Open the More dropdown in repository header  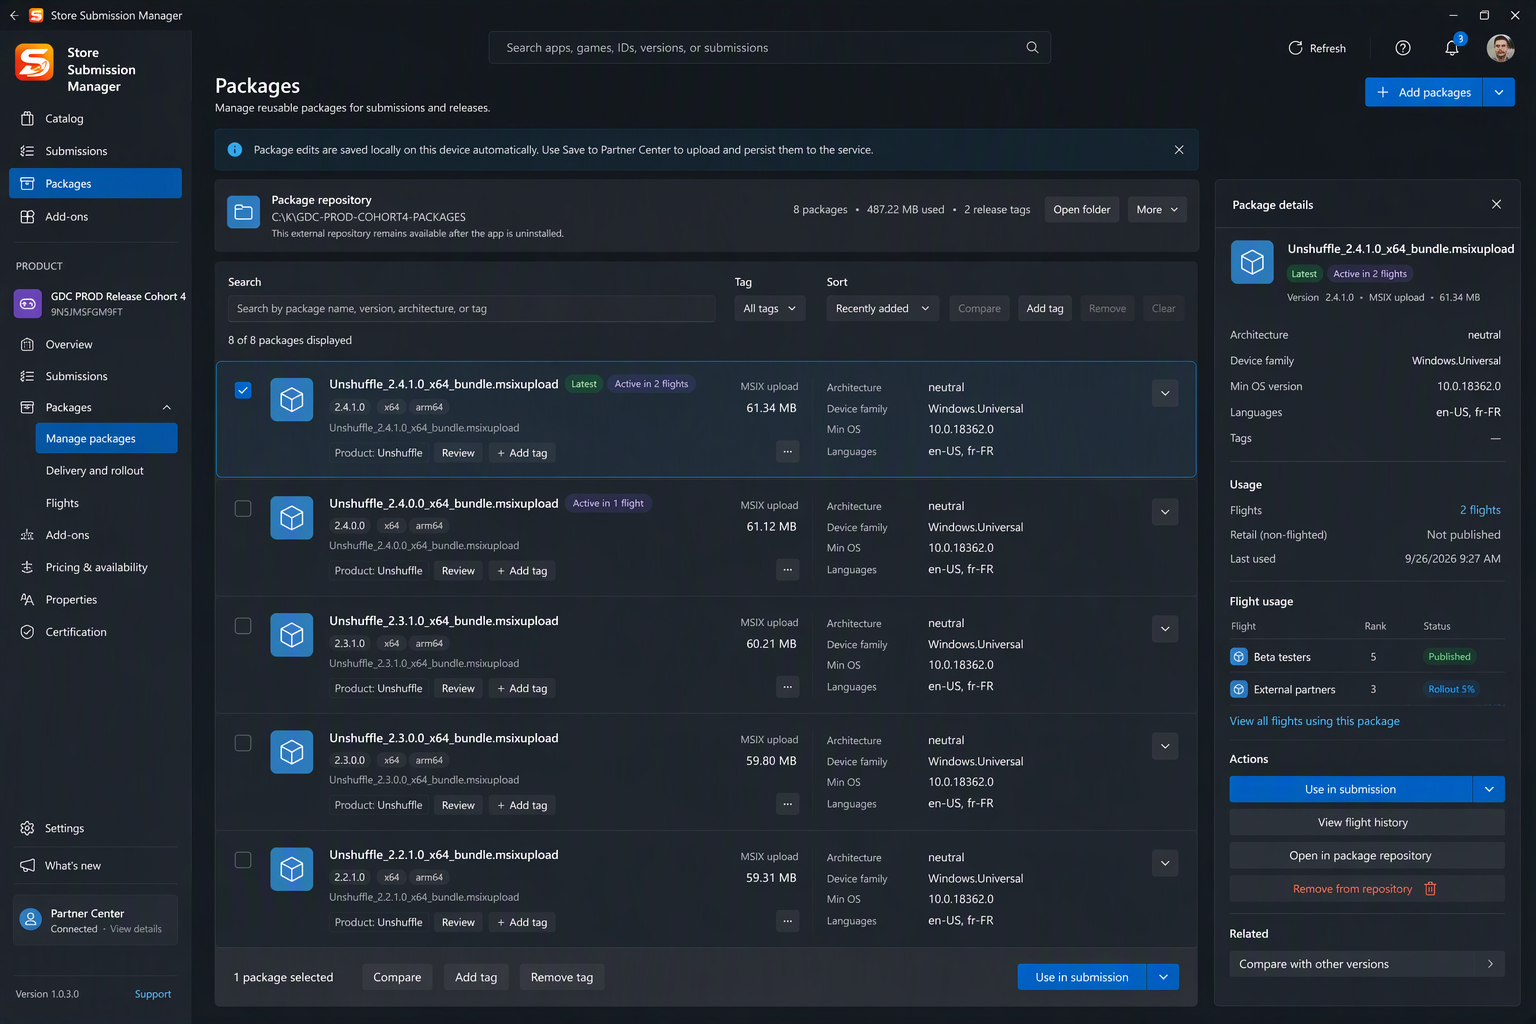point(1157,210)
